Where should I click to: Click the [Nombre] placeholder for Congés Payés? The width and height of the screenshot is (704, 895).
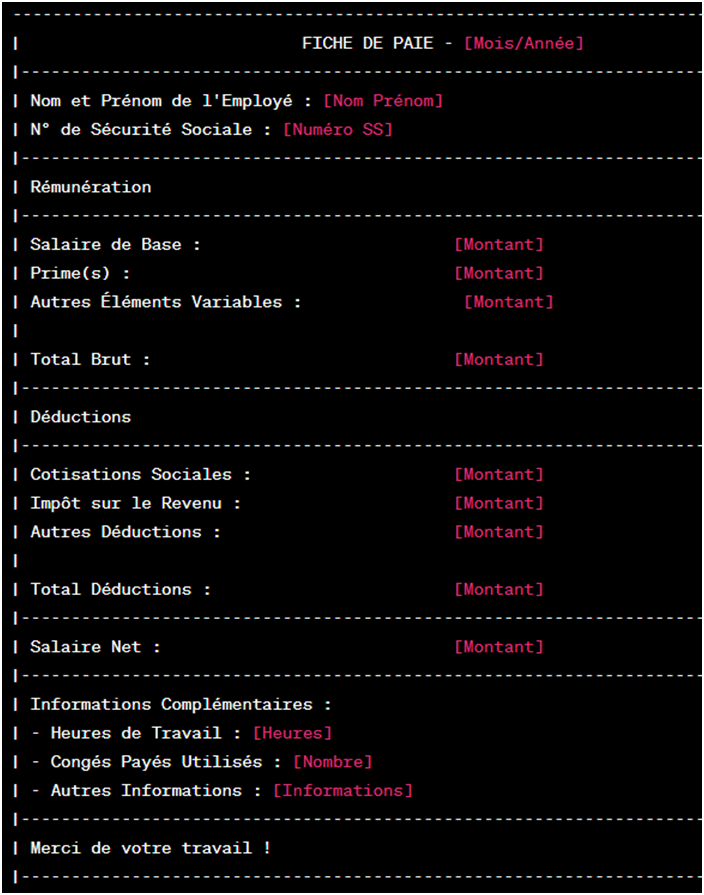click(333, 762)
